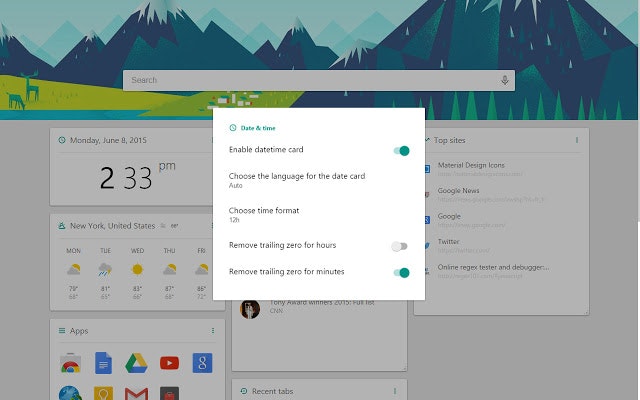The width and height of the screenshot is (640, 400).
Task: Click the 2 33 pm clock display
Action: click(137, 178)
